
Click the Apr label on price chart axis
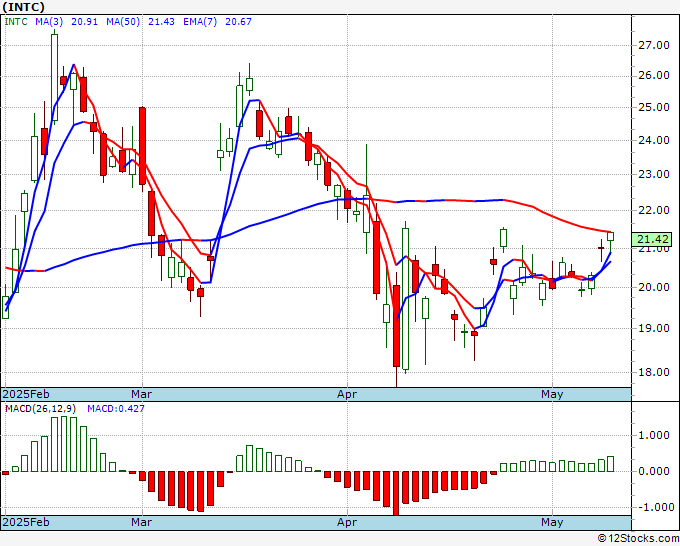[x=347, y=394]
